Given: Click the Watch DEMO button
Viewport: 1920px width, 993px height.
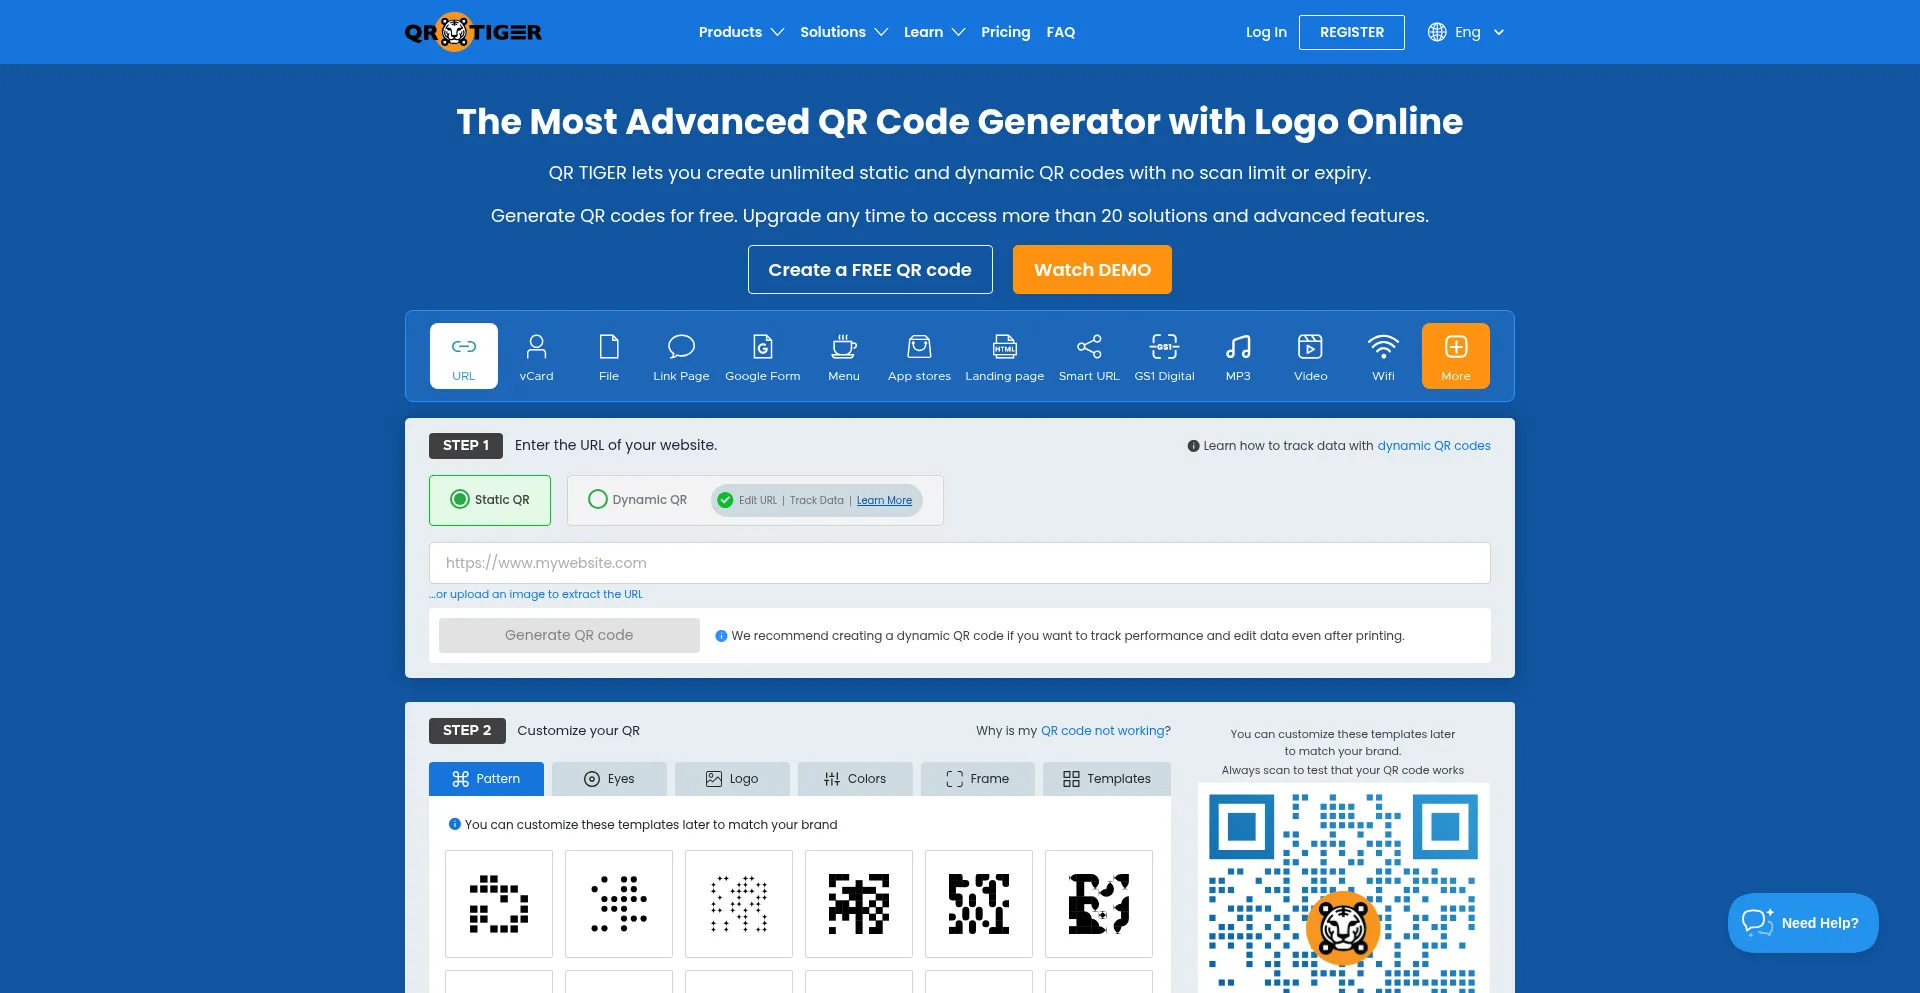Looking at the screenshot, I should coord(1091,270).
